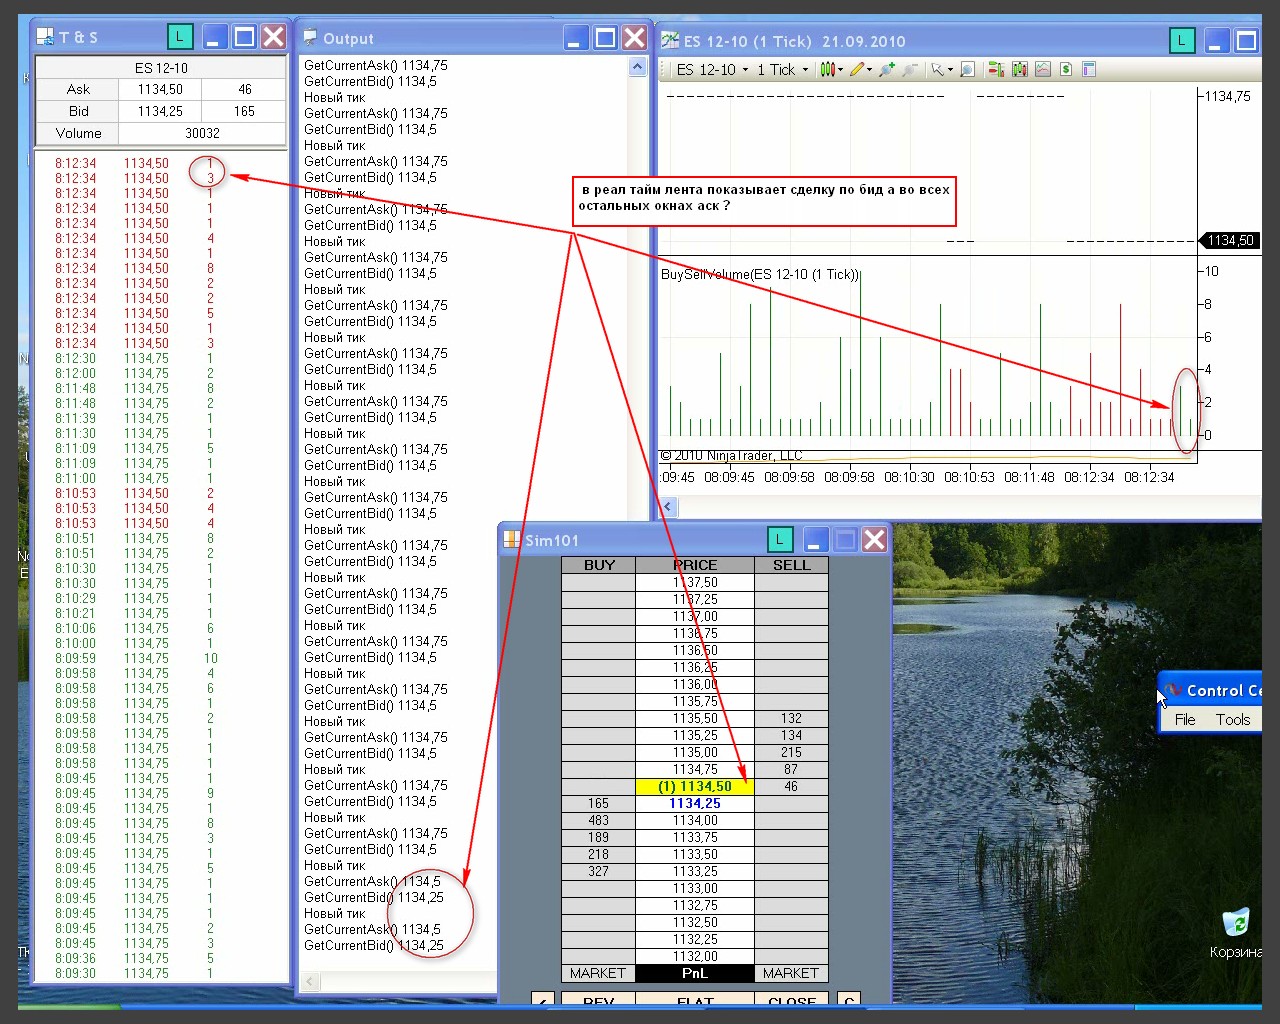This screenshot has height=1024, width=1280.
Task: Open the Tools menu in Control Center
Action: [x=1232, y=720]
